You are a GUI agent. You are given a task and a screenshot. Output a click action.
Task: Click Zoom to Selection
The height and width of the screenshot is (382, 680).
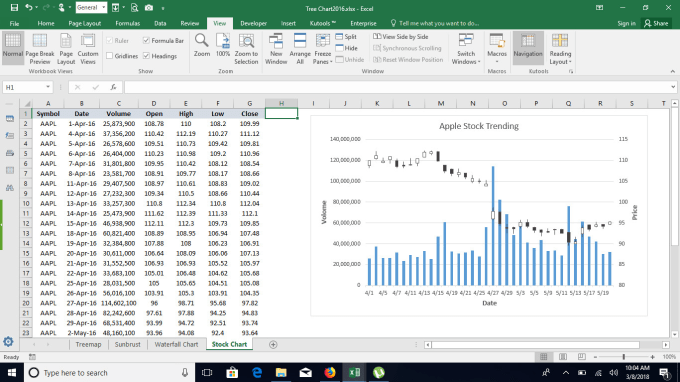coord(246,49)
